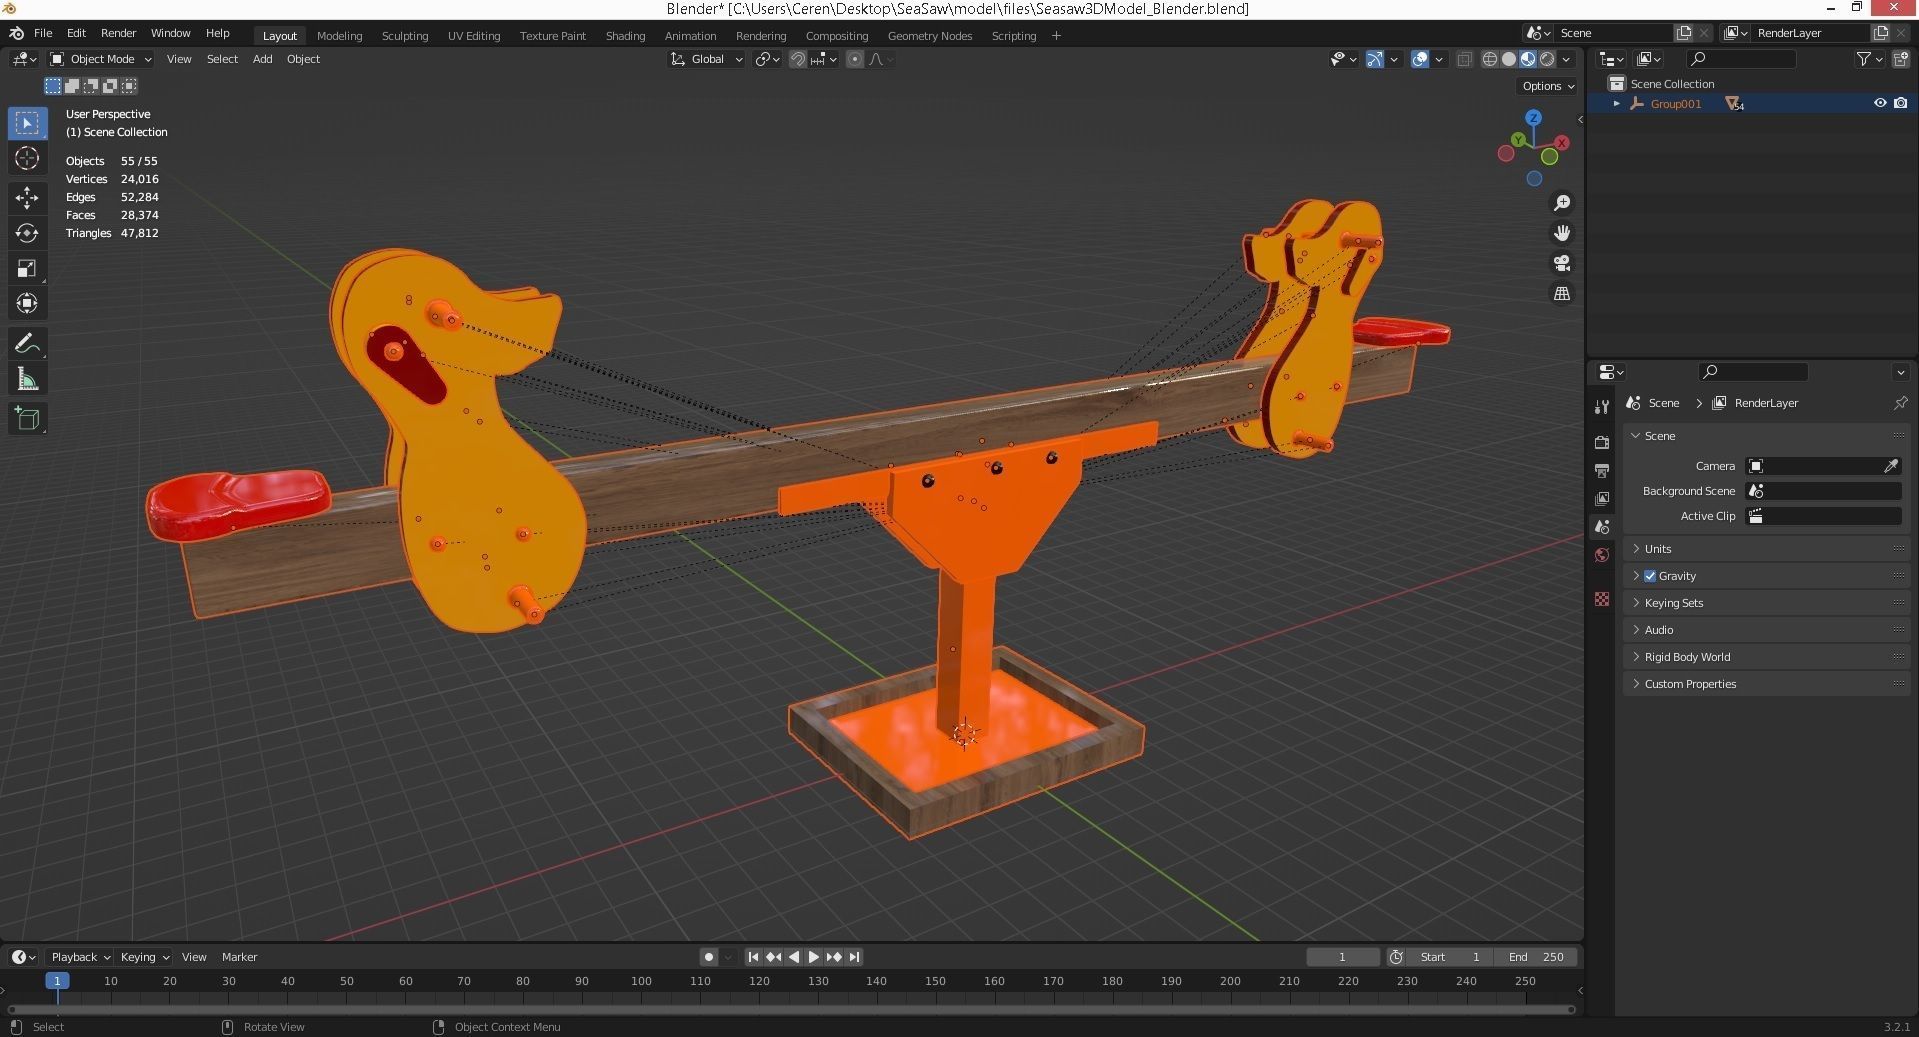This screenshot has height=1037, width=1919.
Task: Open the viewport Add menu
Action: (262, 59)
